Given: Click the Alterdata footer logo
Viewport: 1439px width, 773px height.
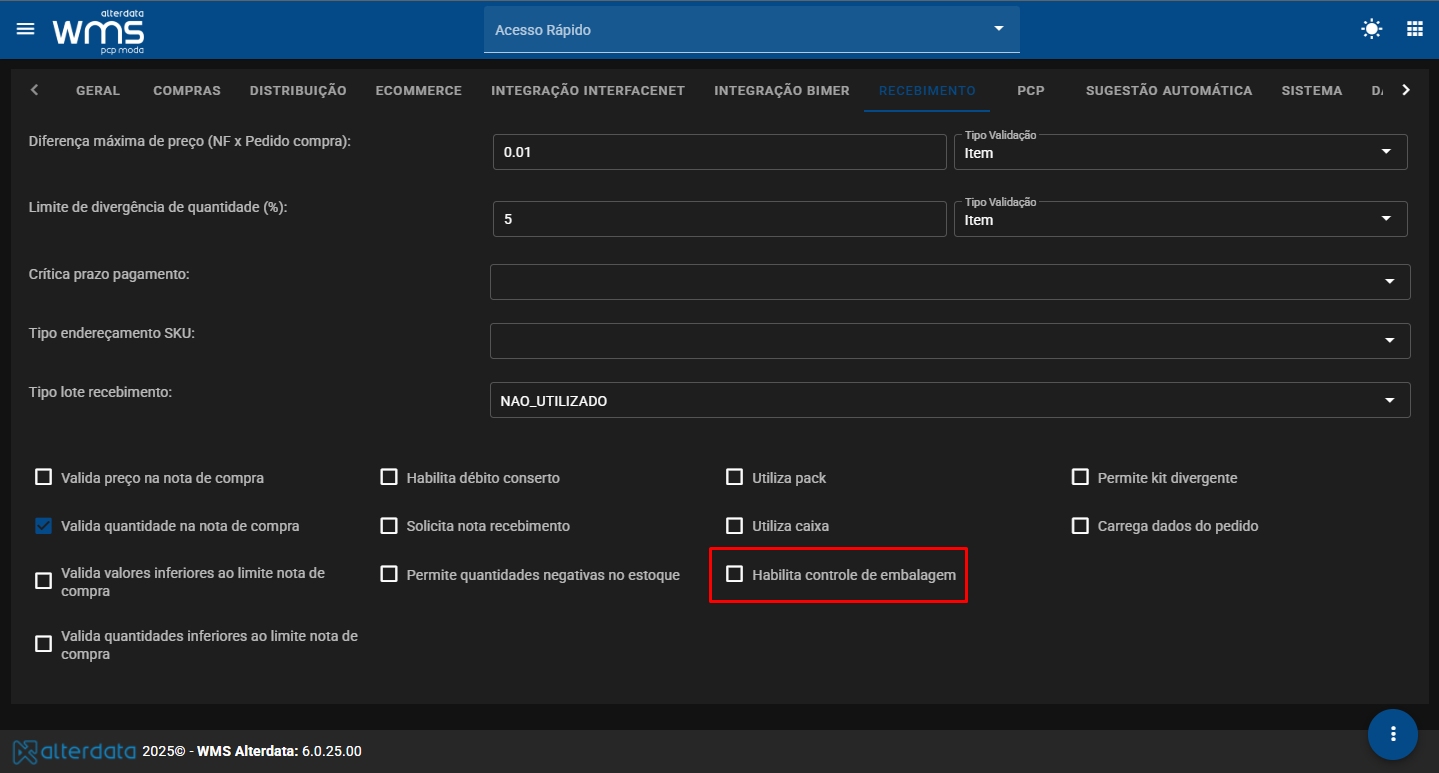Looking at the screenshot, I should [x=74, y=750].
